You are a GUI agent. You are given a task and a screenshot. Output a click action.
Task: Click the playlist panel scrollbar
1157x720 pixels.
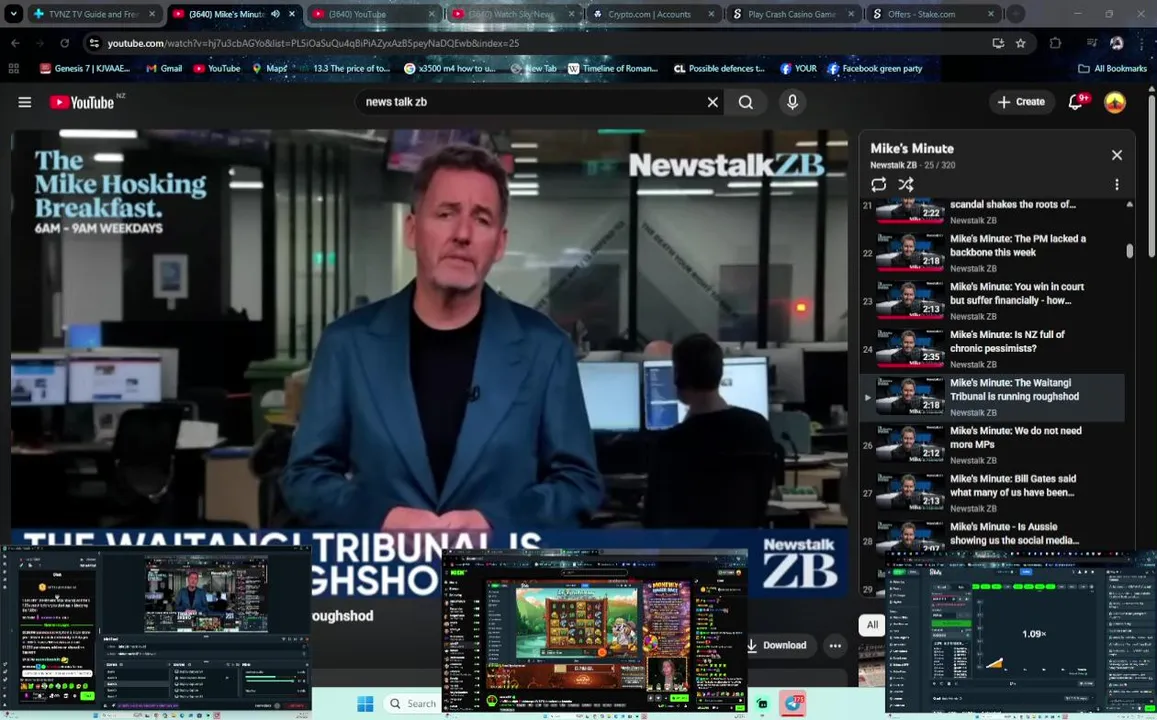coord(1129,251)
